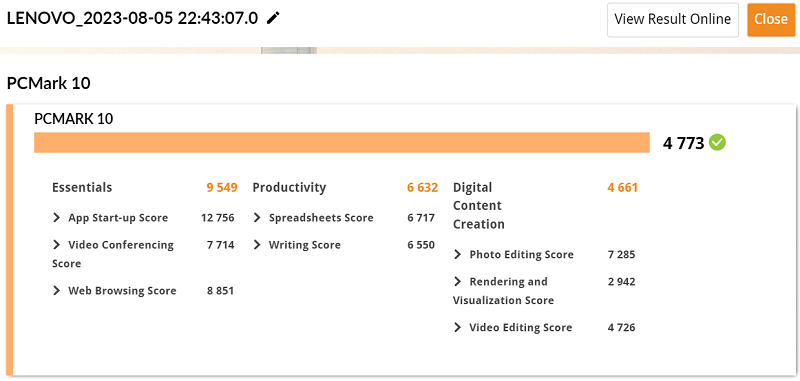Select the Digital Content Creation heading
The width and height of the screenshot is (800, 381).
(x=479, y=206)
